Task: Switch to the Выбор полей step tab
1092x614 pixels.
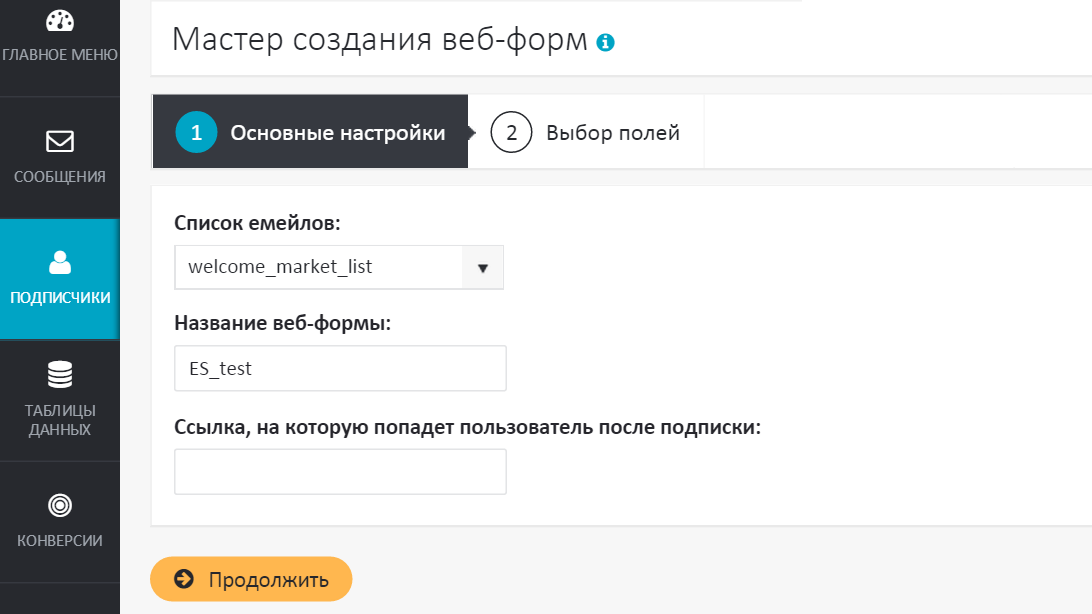Action: pos(612,133)
